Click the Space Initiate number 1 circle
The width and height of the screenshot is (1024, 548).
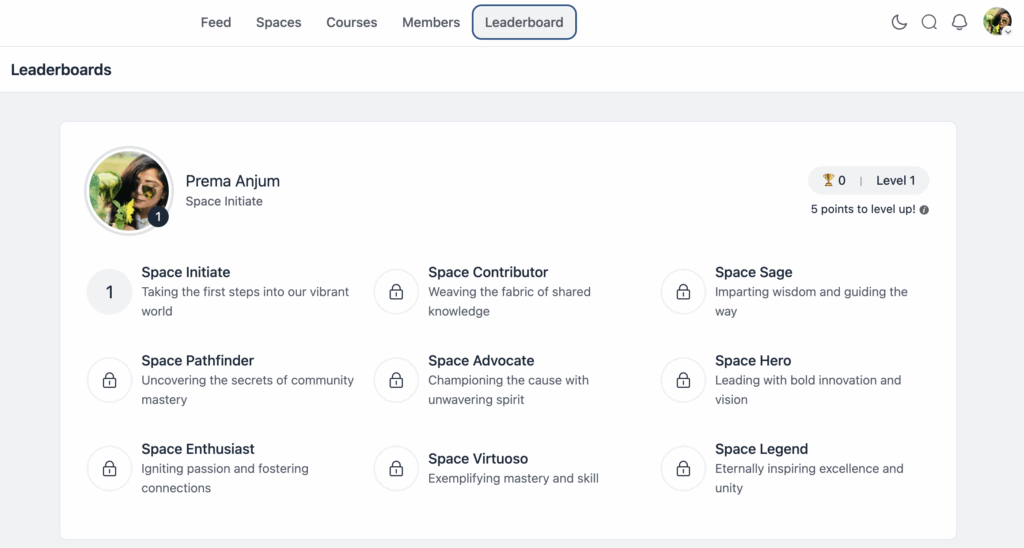109,291
